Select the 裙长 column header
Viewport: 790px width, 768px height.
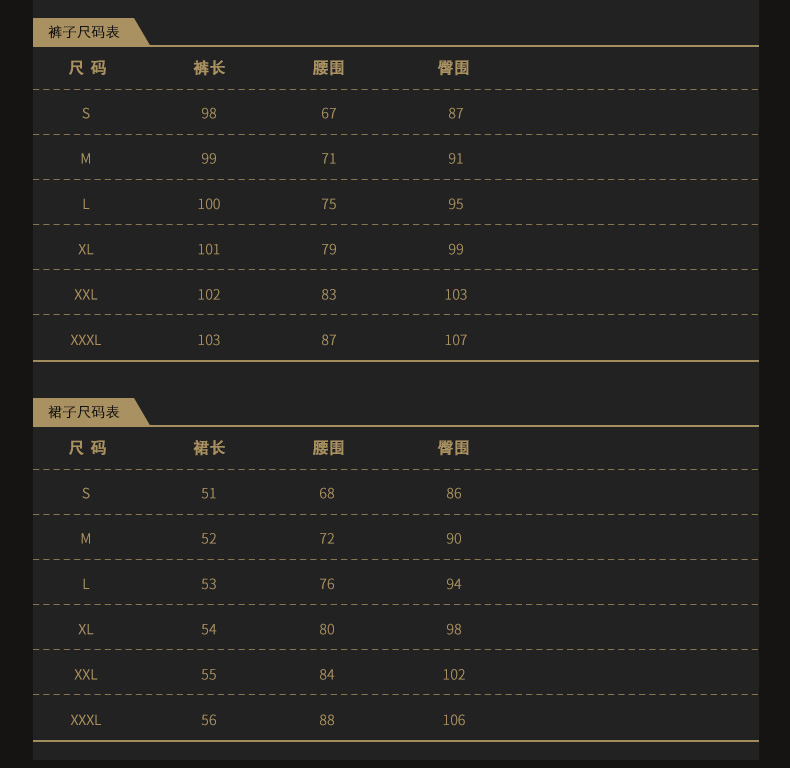[209, 448]
